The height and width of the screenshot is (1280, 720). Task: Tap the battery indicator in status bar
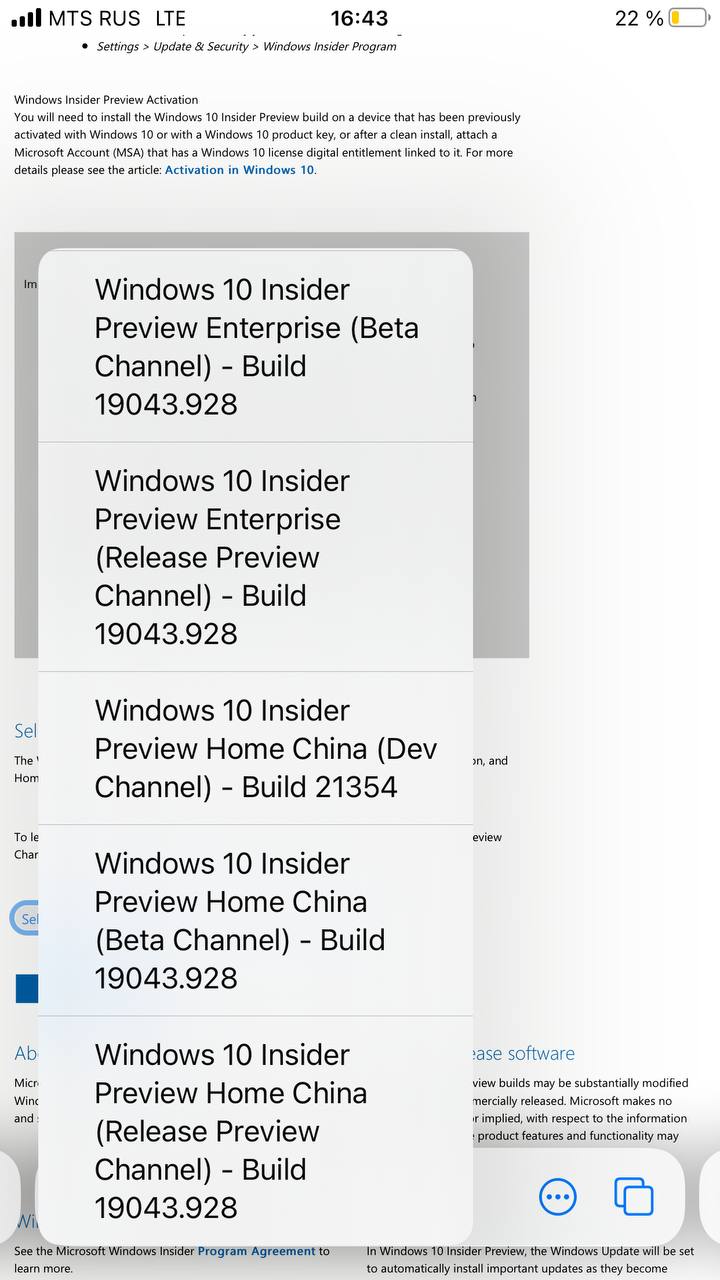(x=688, y=18)
